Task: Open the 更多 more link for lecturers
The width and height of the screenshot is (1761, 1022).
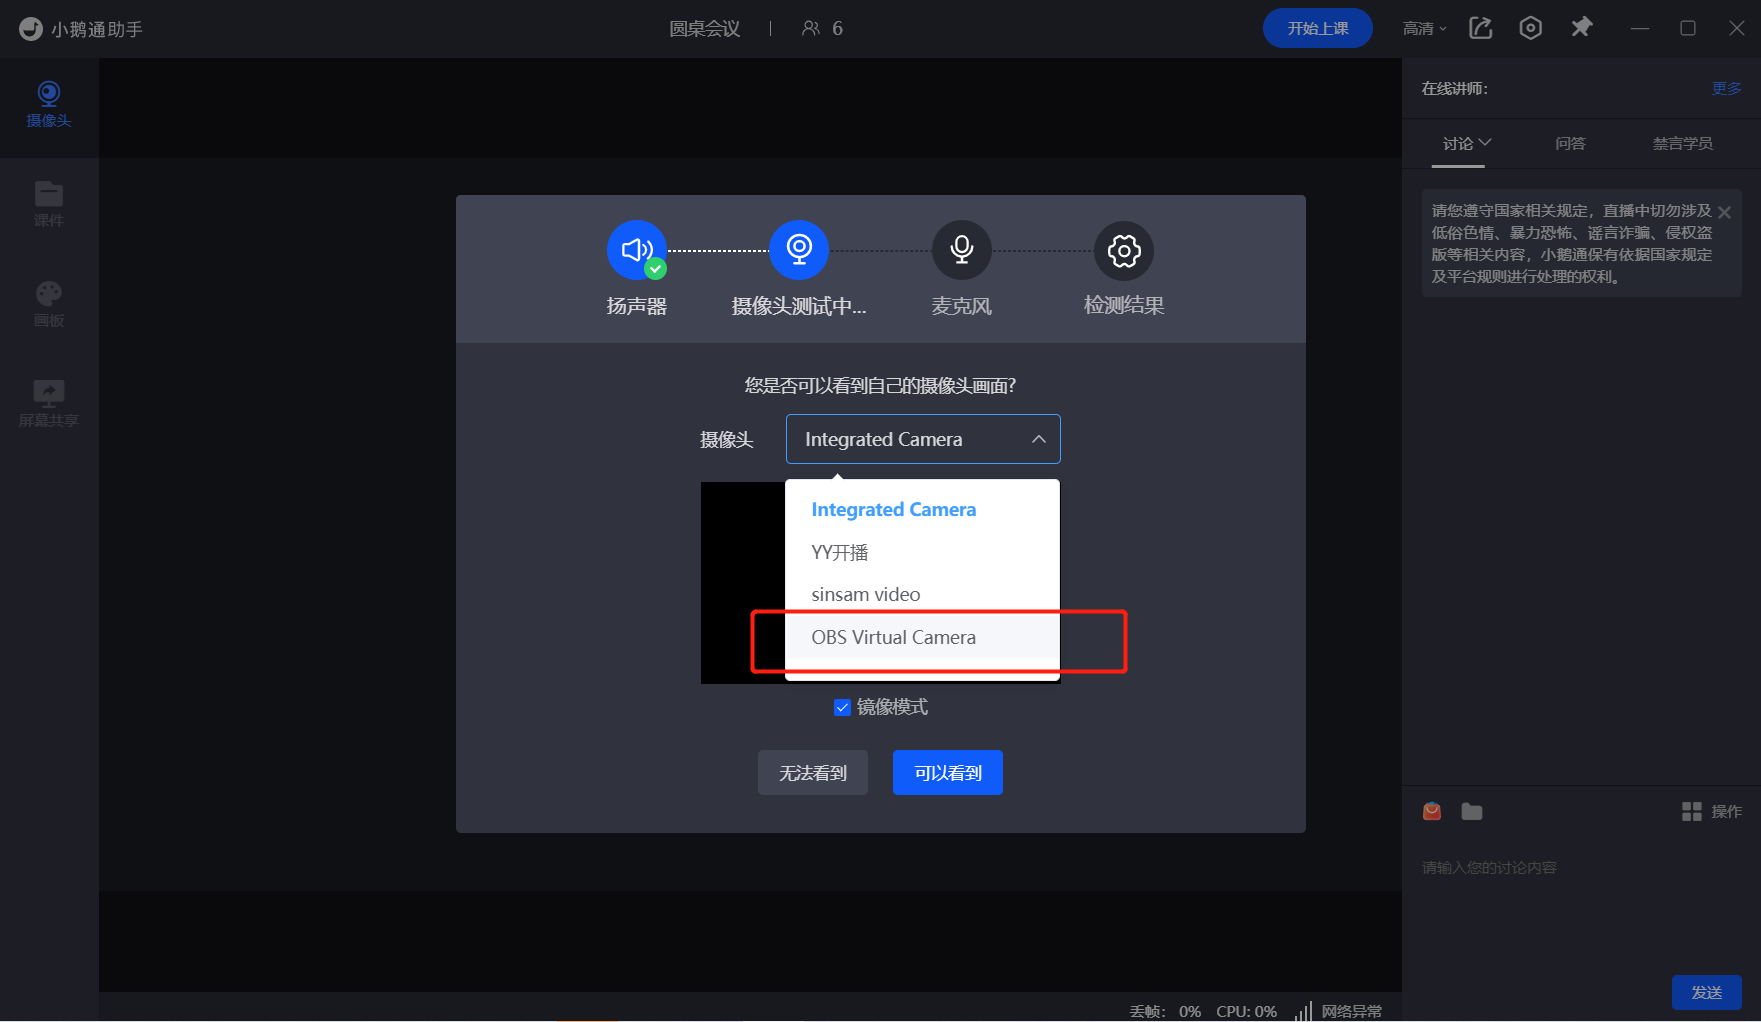Action: click(1726, 88)
